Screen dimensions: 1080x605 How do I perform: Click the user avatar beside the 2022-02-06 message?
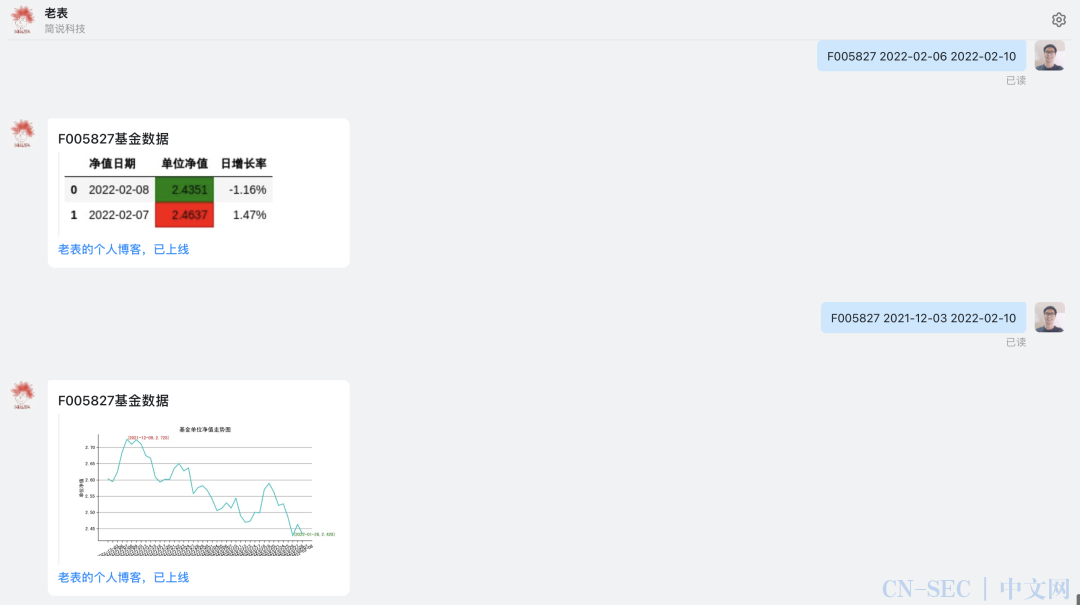tap(1049, 56)
